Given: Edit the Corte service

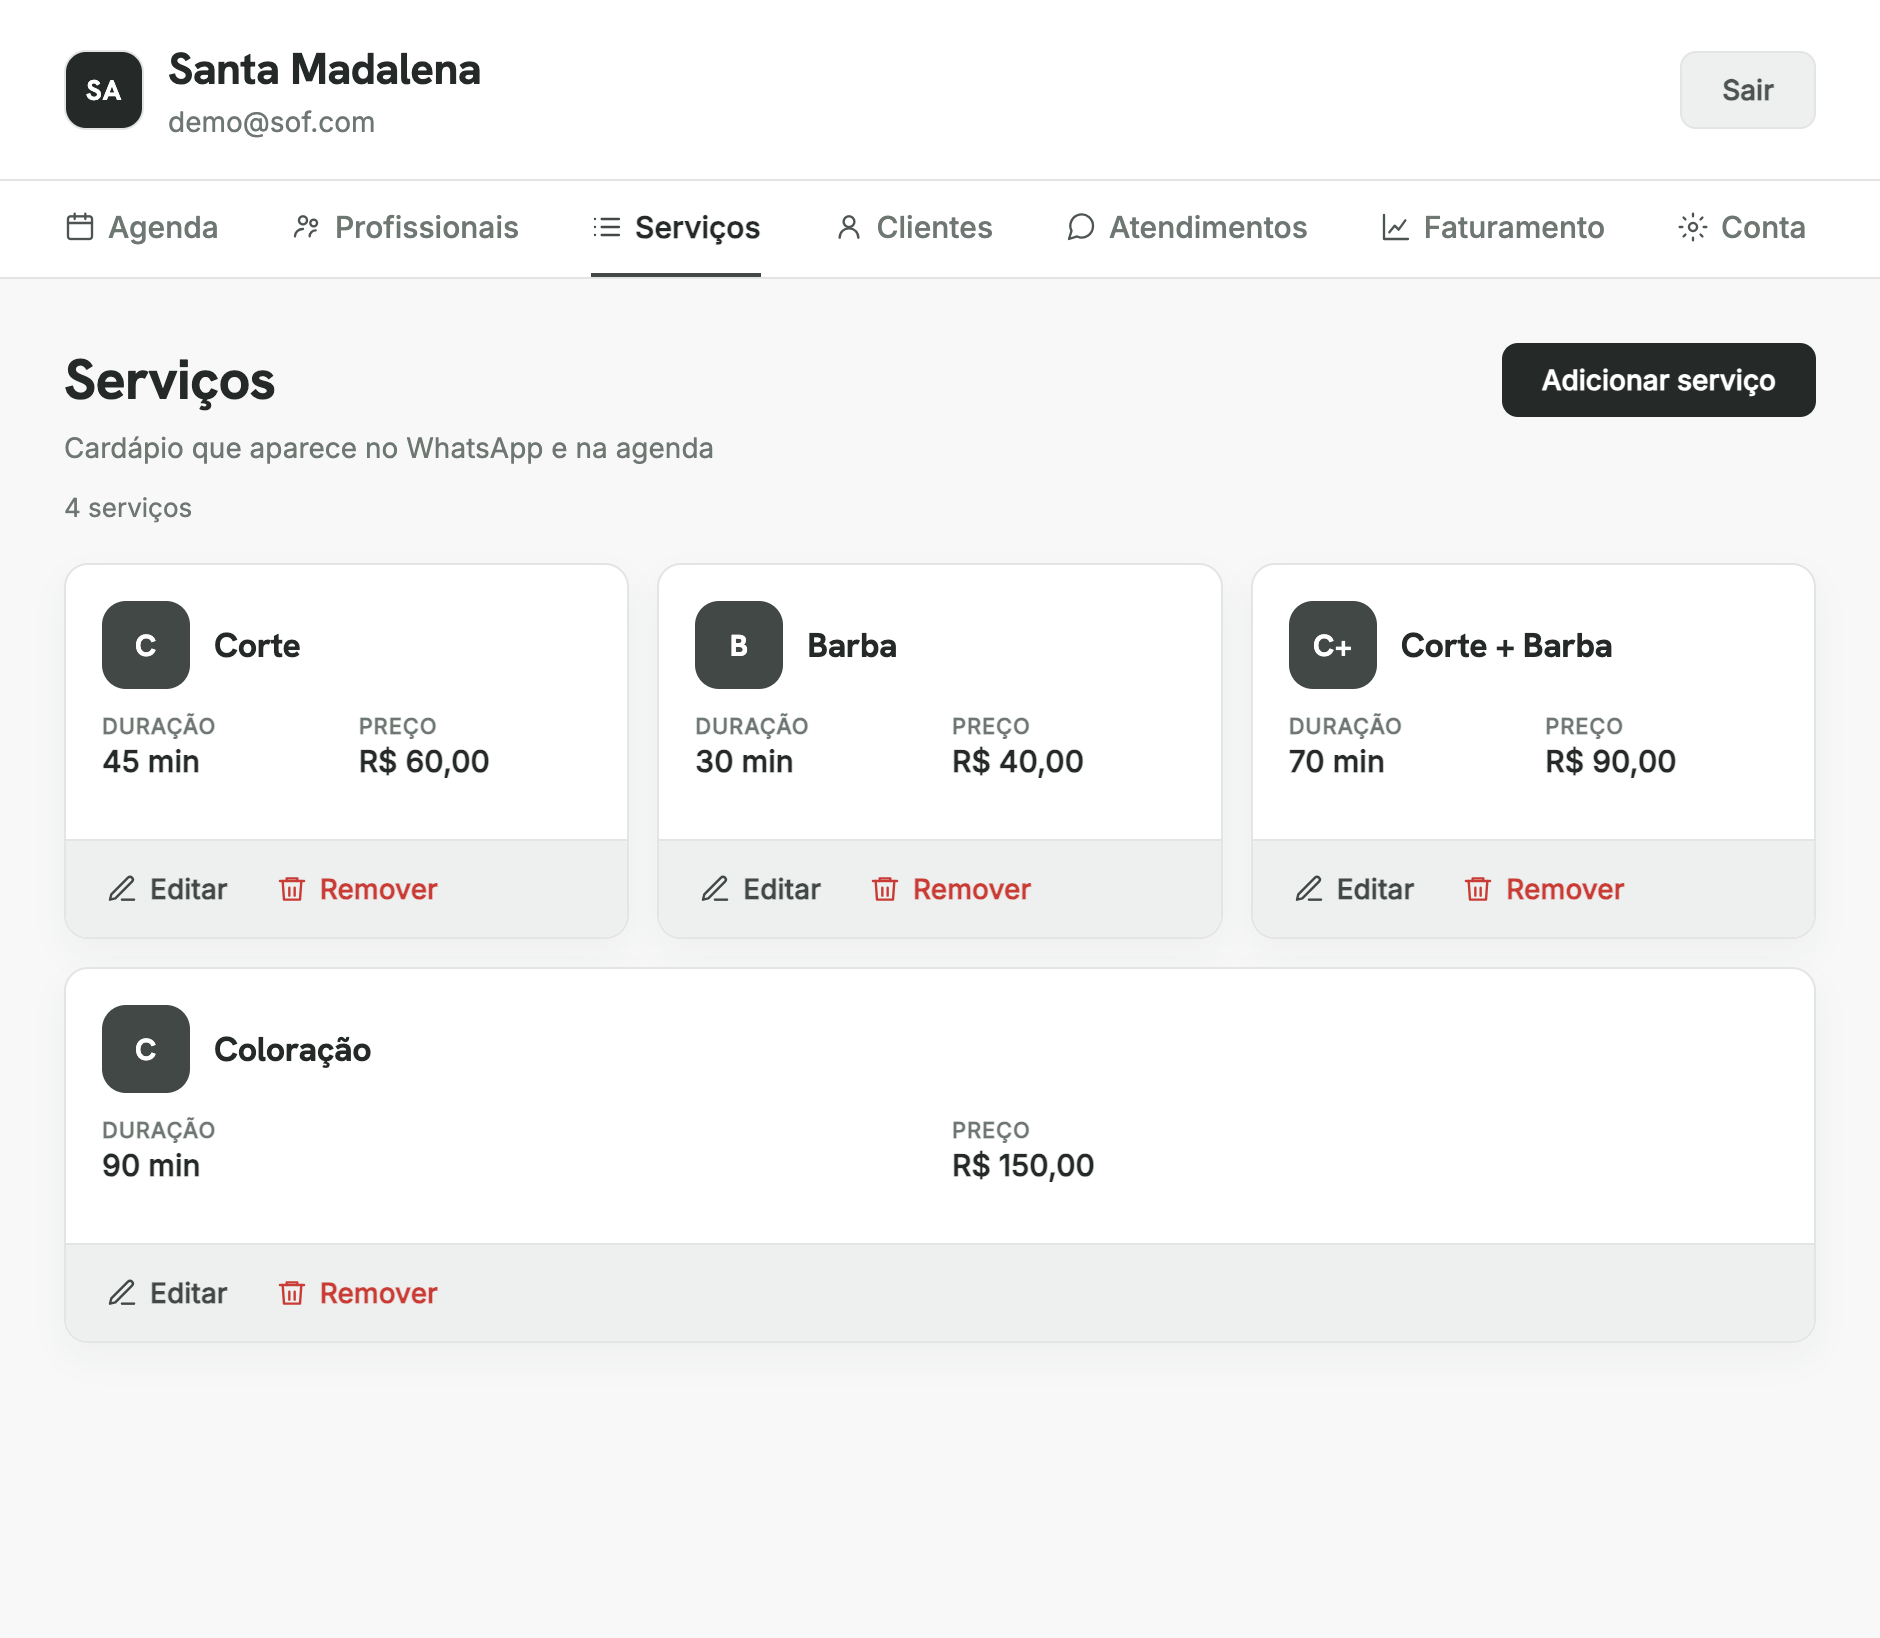Looking at the screenshot, I should coord(168,889).
